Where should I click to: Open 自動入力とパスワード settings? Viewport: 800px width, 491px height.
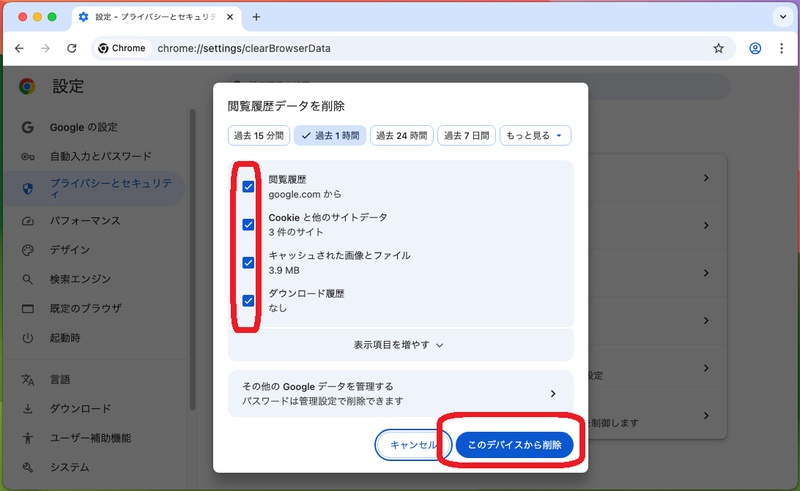pyautogui.click(x=101, y=156)
